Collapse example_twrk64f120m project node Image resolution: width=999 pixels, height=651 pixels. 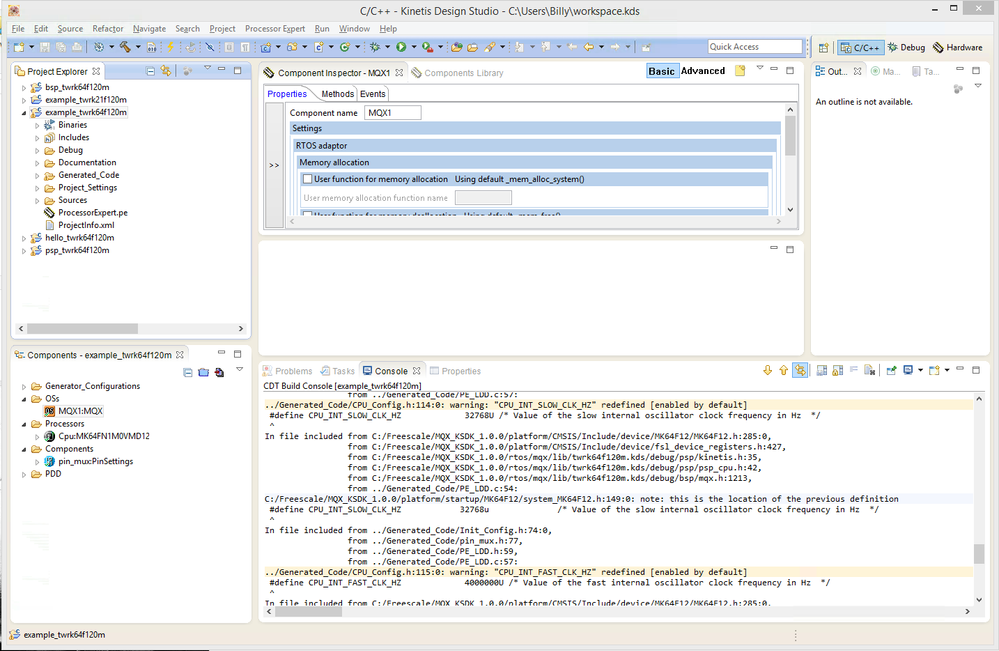(24, 113)
